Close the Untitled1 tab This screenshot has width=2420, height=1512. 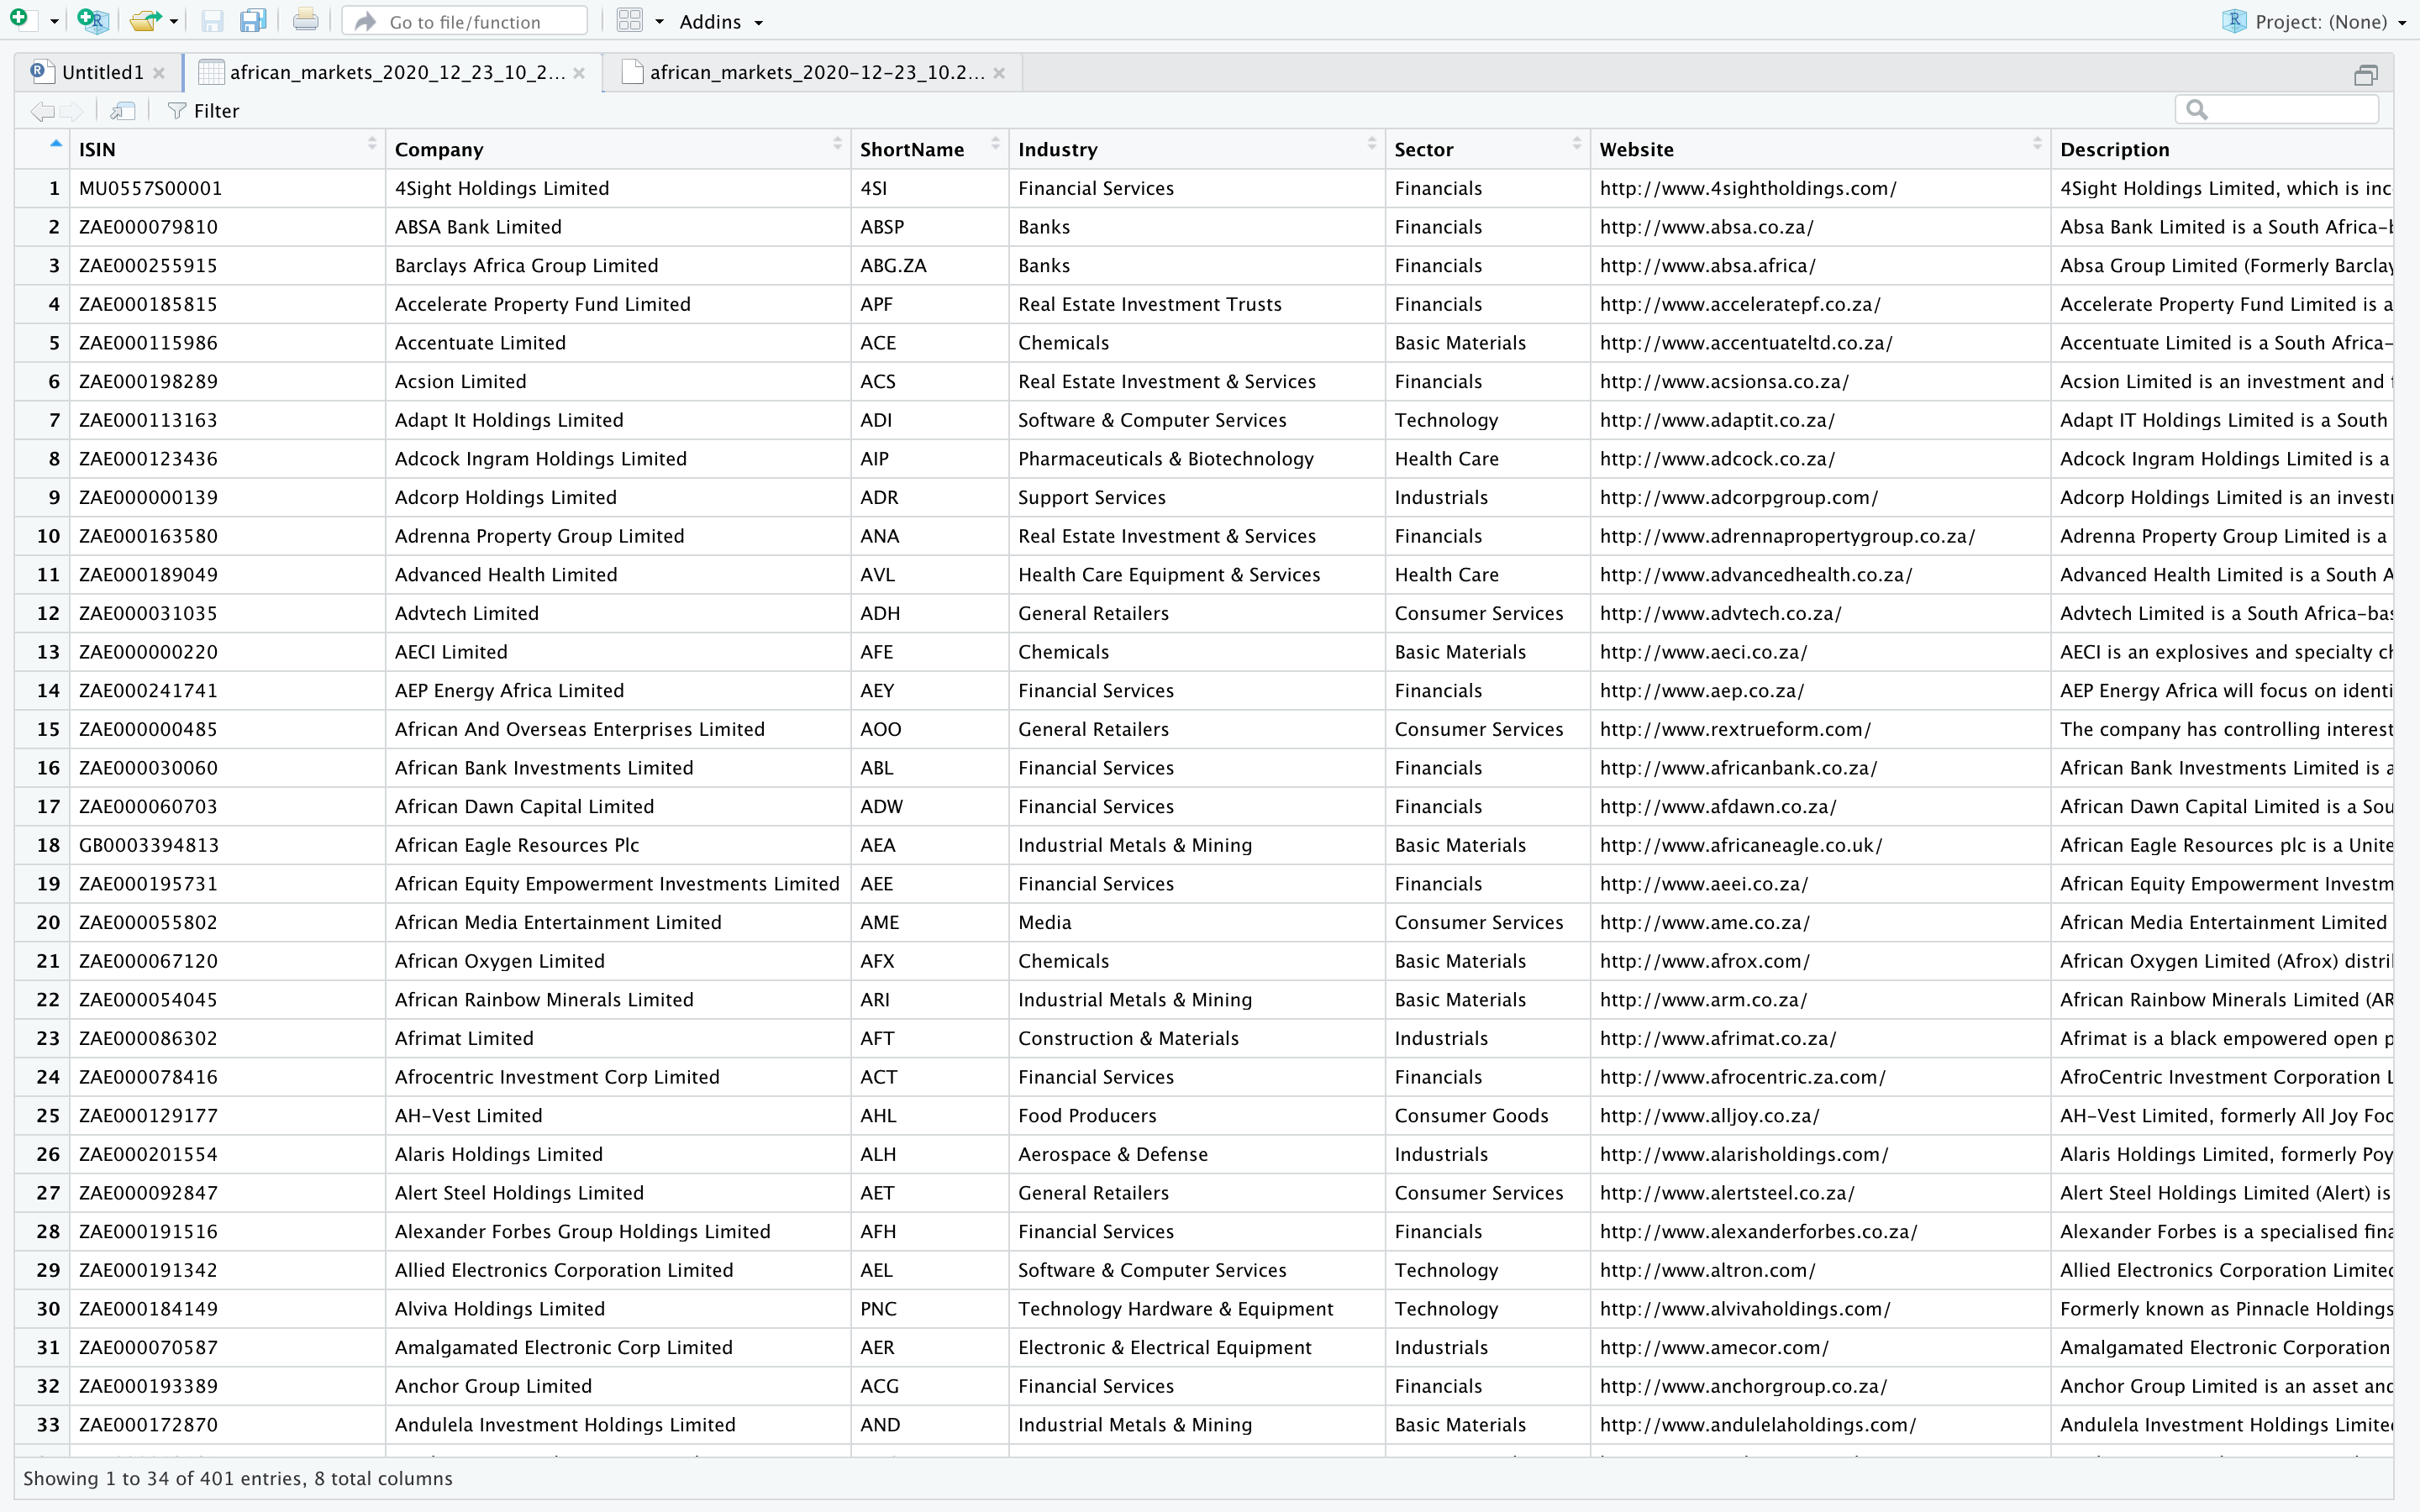(x=159, y=73)
